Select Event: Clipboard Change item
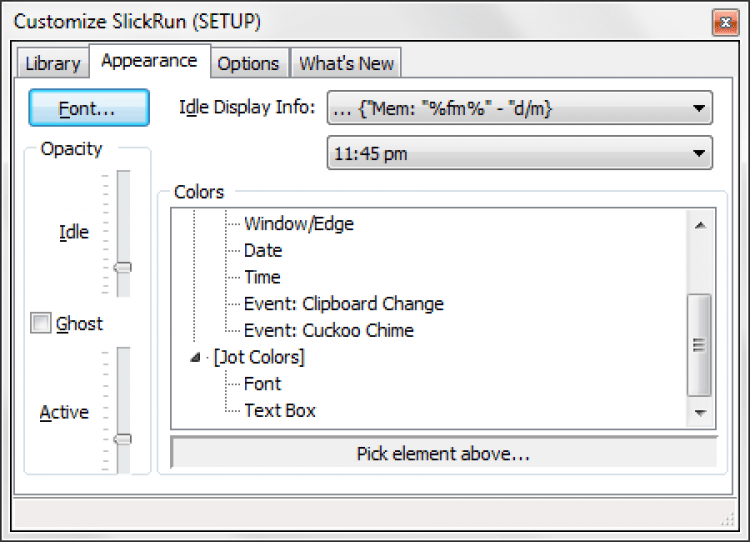Image resolution: width=750 pixels, height=542 pixels. coord(343,303)
